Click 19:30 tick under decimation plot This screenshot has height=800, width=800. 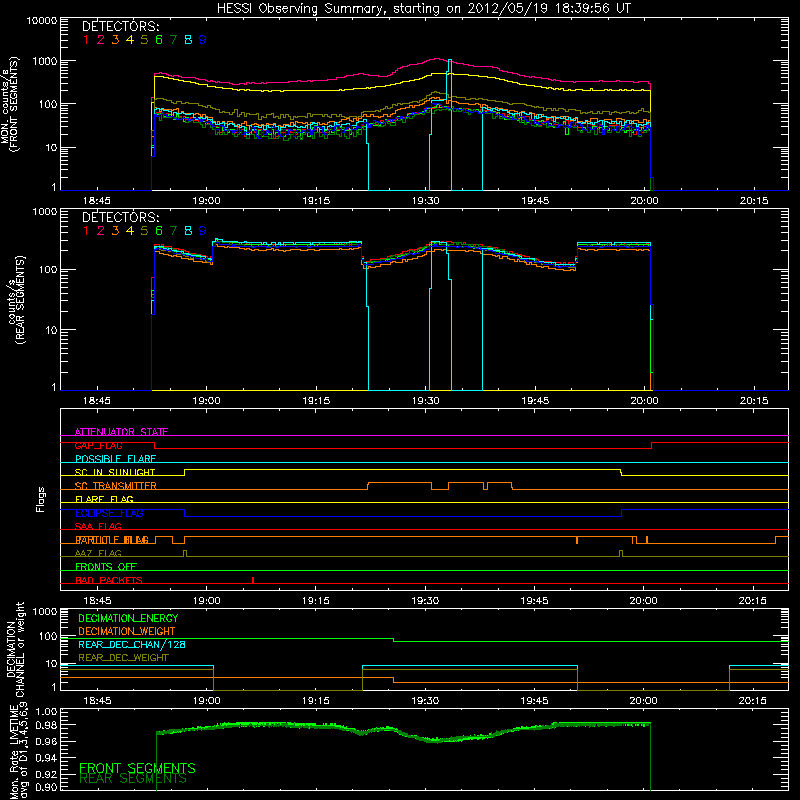(425, 701)
